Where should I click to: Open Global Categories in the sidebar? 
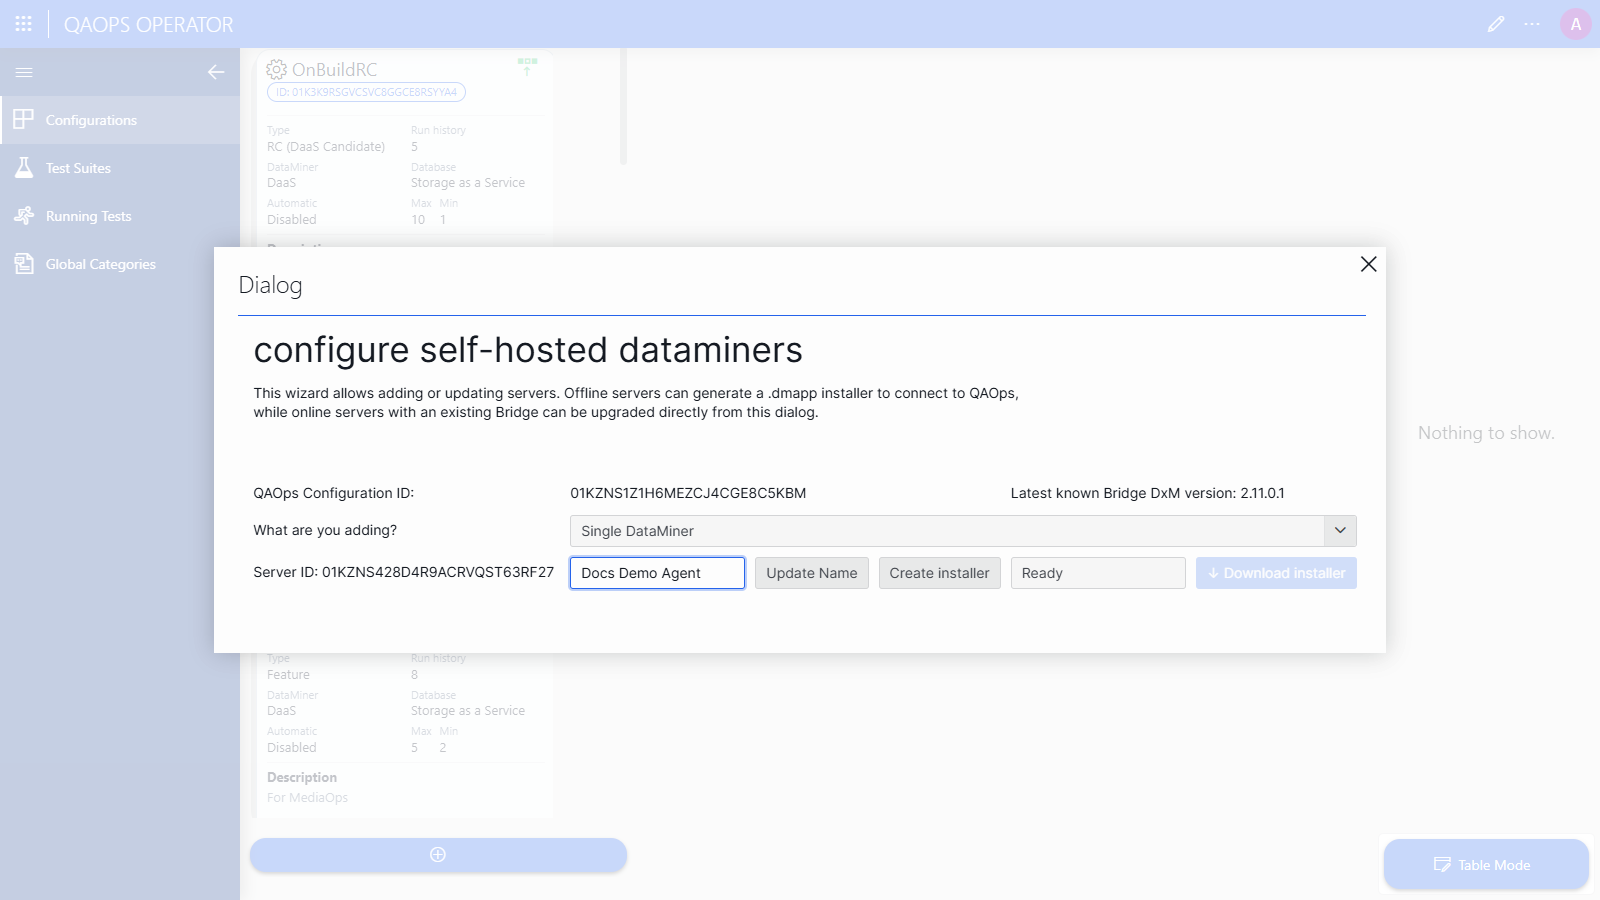120,264
